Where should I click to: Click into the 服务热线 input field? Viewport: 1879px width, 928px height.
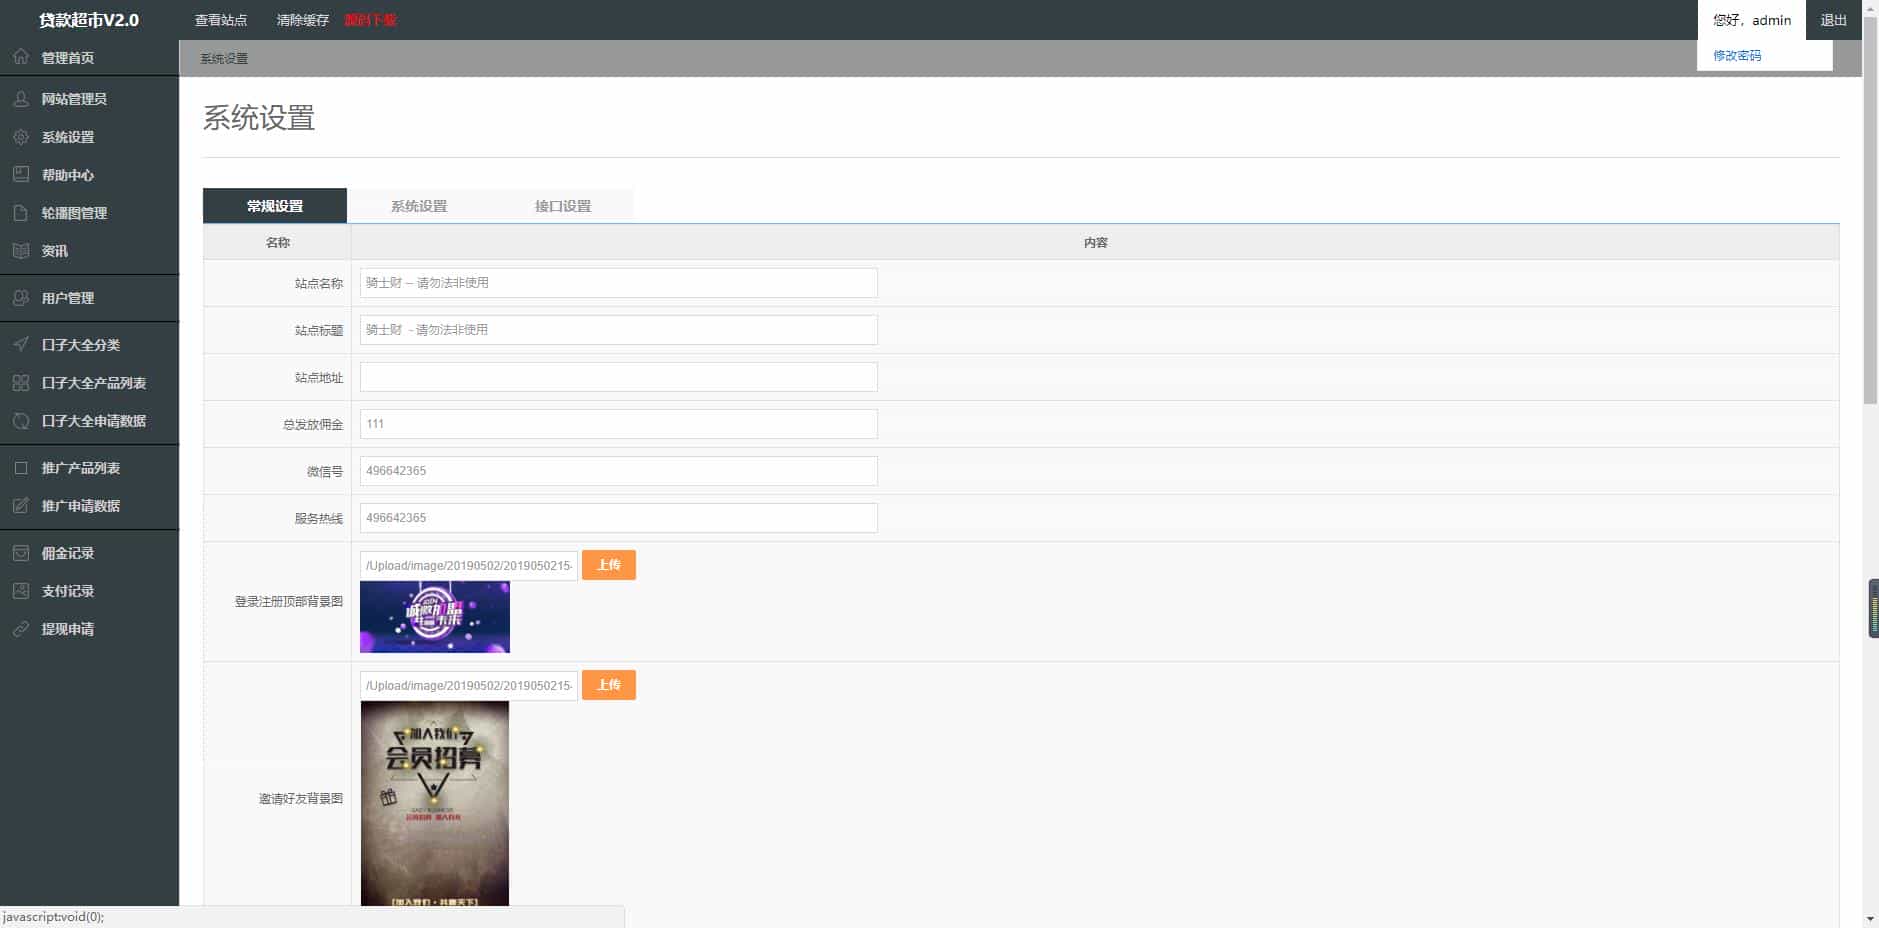click(619, 518)
